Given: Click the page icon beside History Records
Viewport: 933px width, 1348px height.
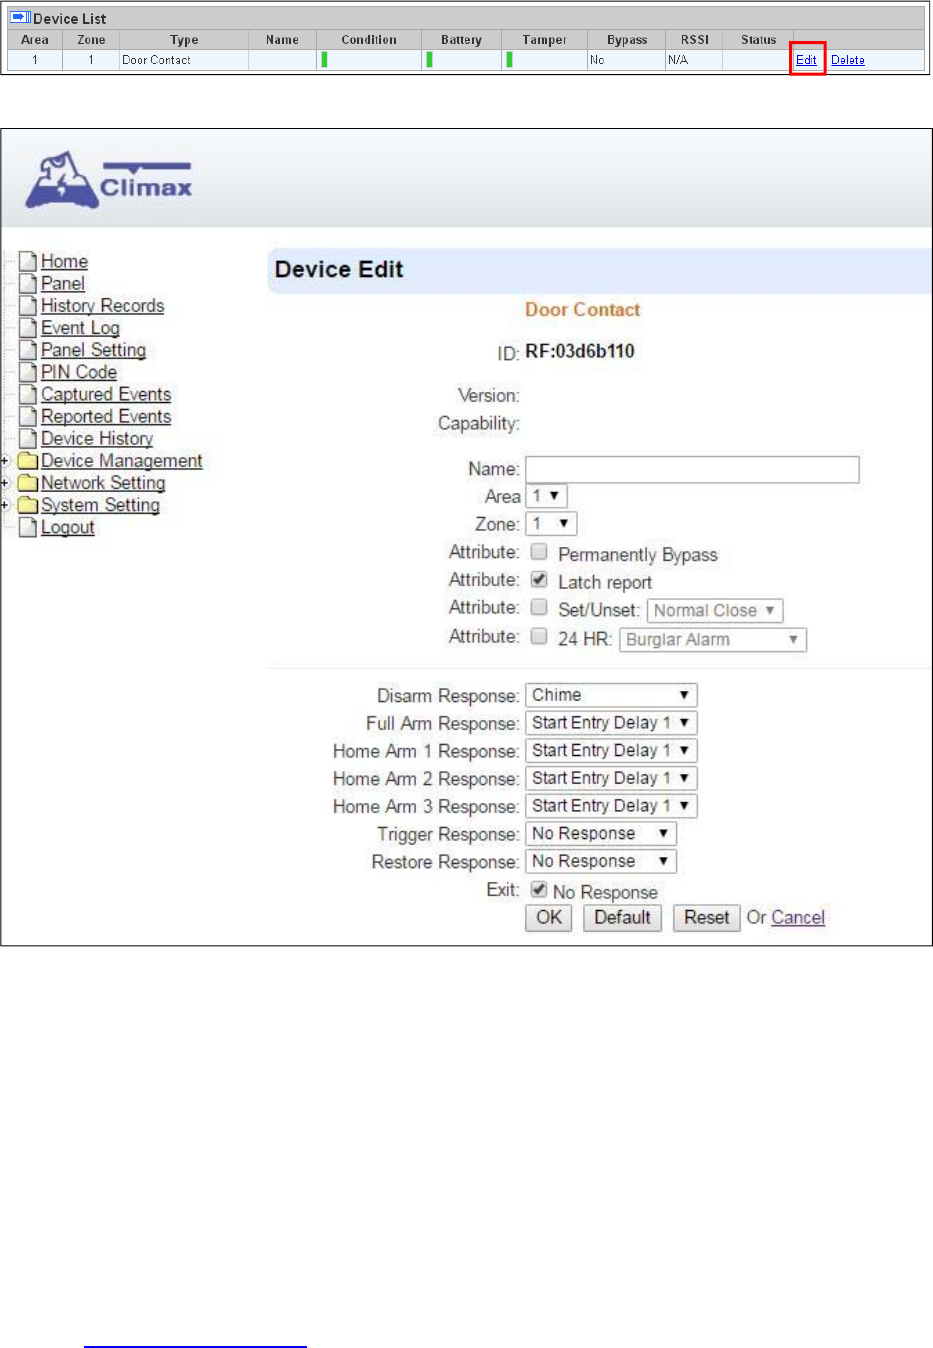Looking at the screenshot, I should coord(28,306).
